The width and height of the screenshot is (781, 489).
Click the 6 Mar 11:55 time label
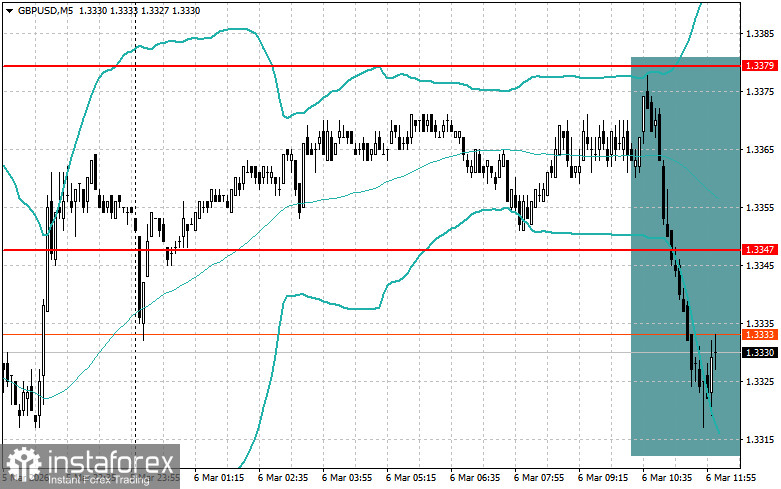(x=731, y=478)
